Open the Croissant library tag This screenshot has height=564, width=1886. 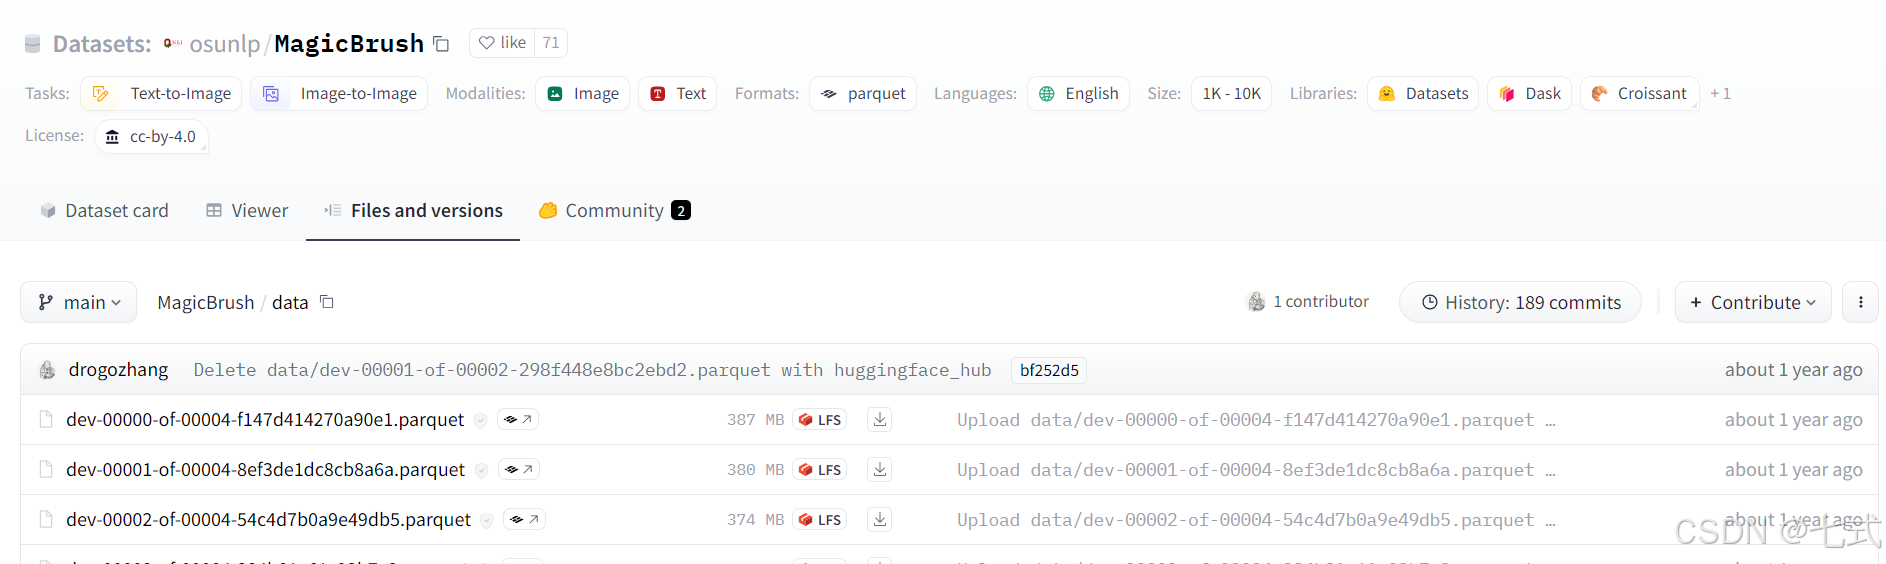[1639, 94]
